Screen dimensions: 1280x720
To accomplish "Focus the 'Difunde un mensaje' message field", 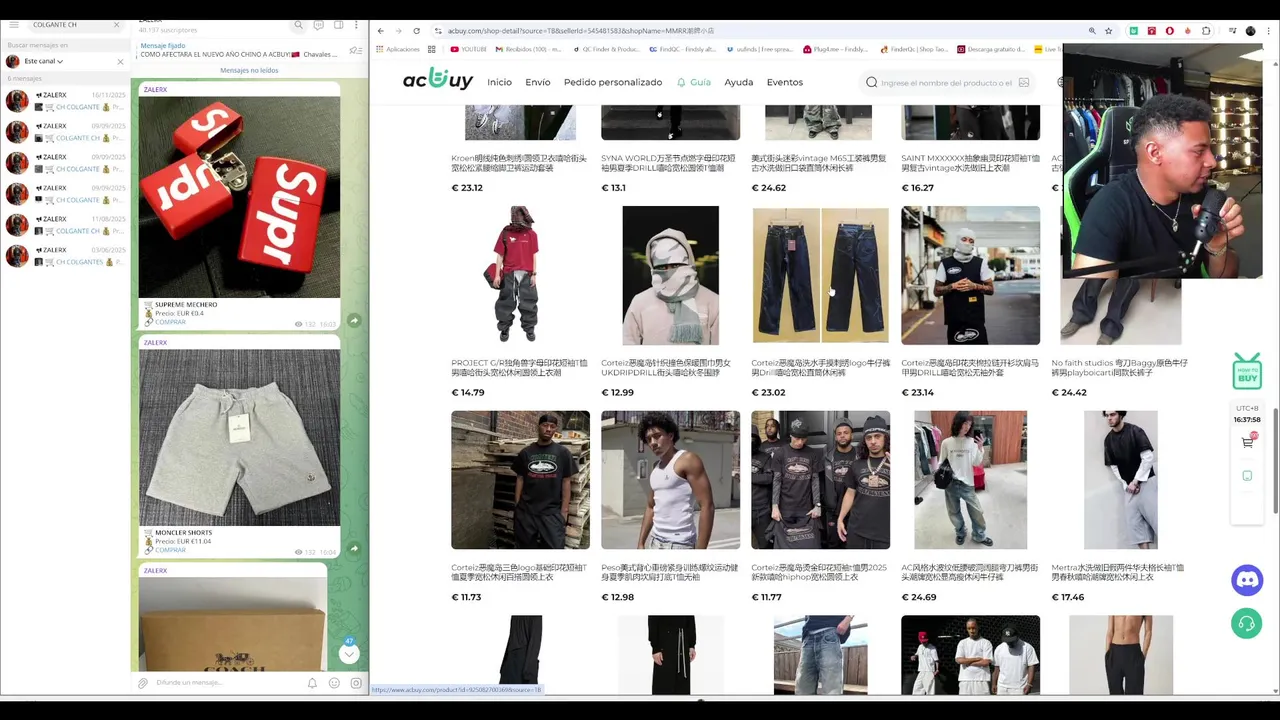I will click(228, 683).
